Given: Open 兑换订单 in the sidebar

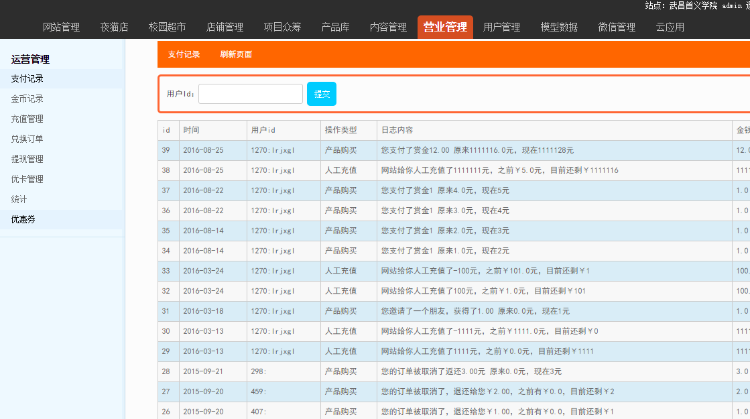Looking at the screenshot, I should click(27, 139).
